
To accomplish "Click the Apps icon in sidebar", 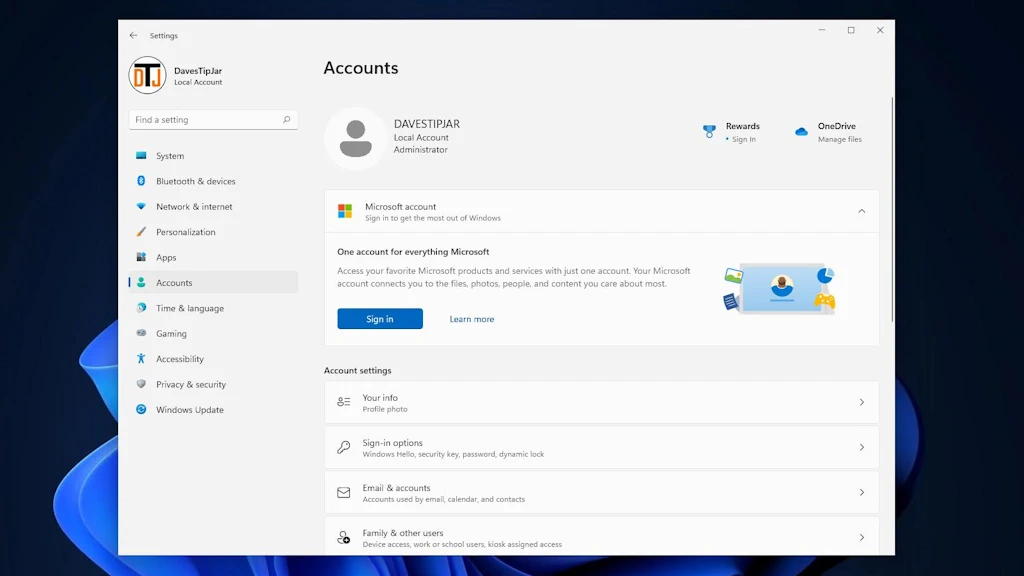I will (x=141, y=257).
